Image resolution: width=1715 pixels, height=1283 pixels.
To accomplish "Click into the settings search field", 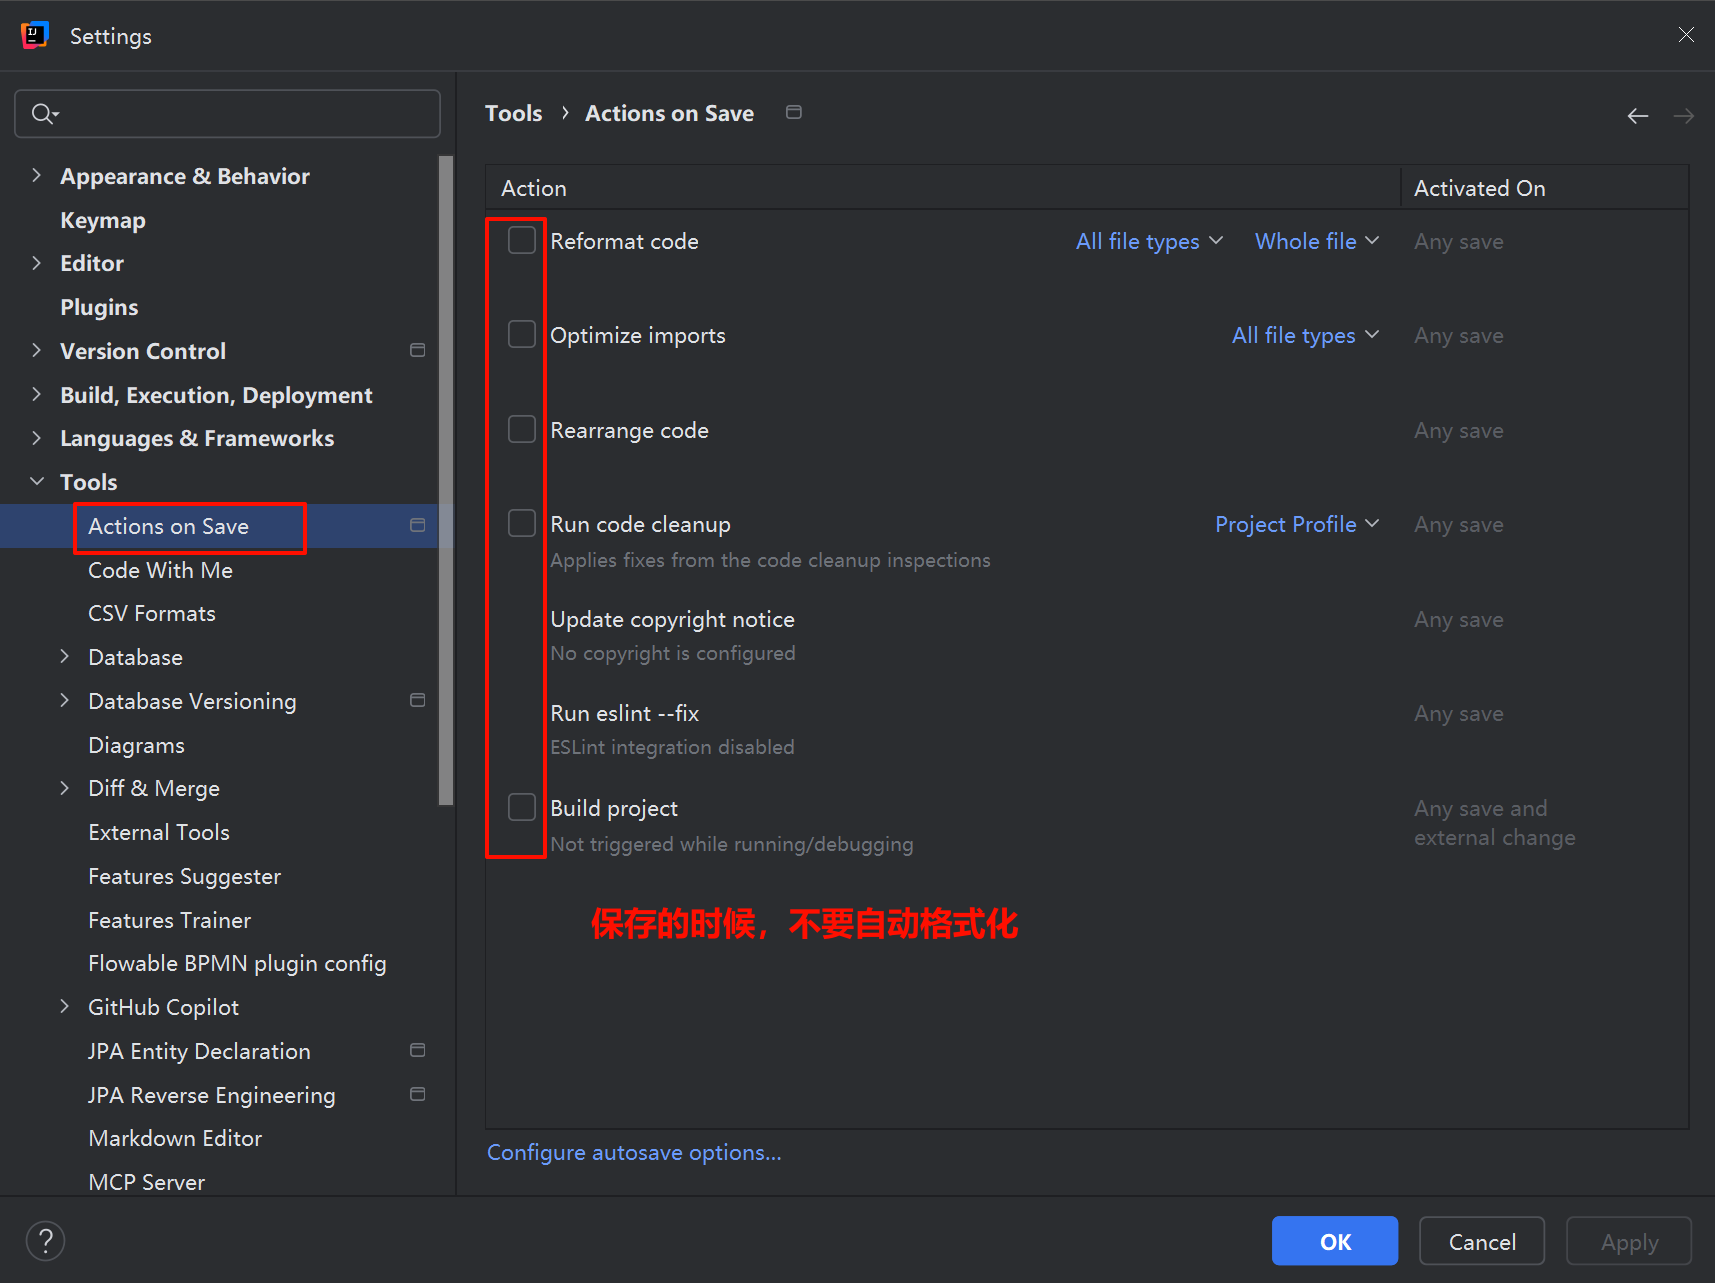I will click(x=240, y=114).
